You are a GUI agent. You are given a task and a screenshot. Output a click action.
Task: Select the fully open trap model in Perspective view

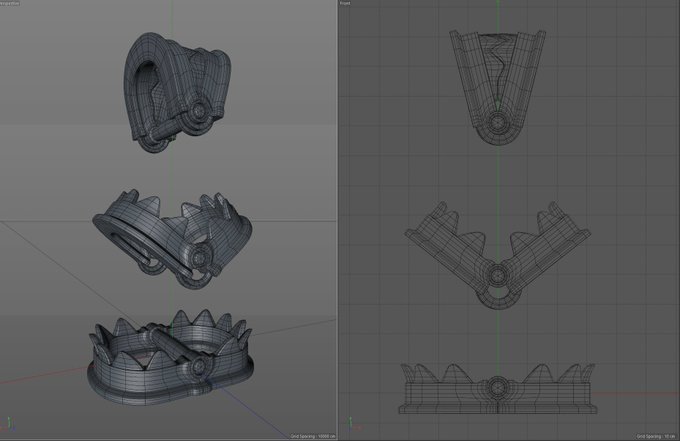click(170, 358)
